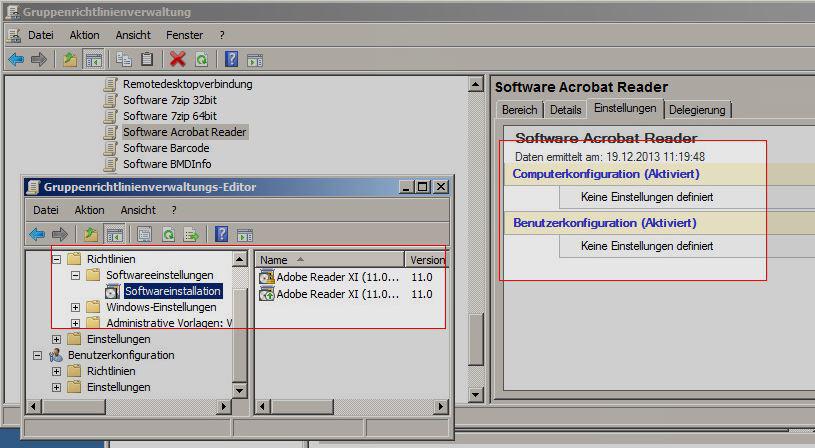Click scroll-down arrow of main tree scrollbar

tap(476, 395)
